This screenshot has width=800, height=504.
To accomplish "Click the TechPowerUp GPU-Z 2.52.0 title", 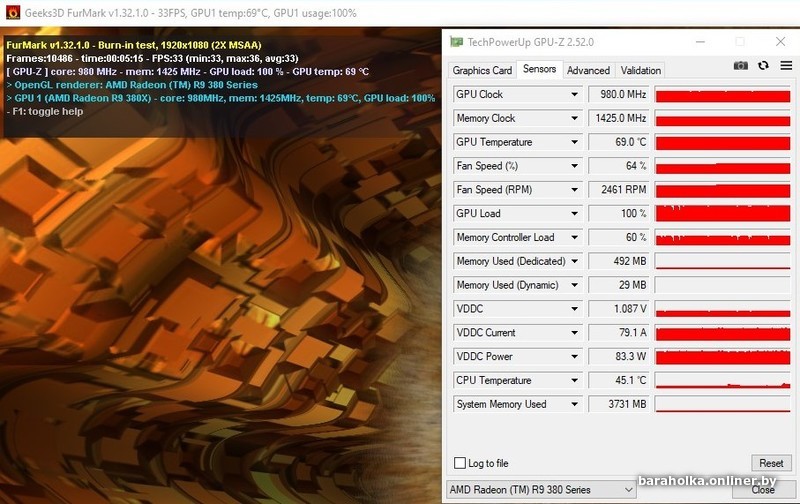I will coord(531,42).
